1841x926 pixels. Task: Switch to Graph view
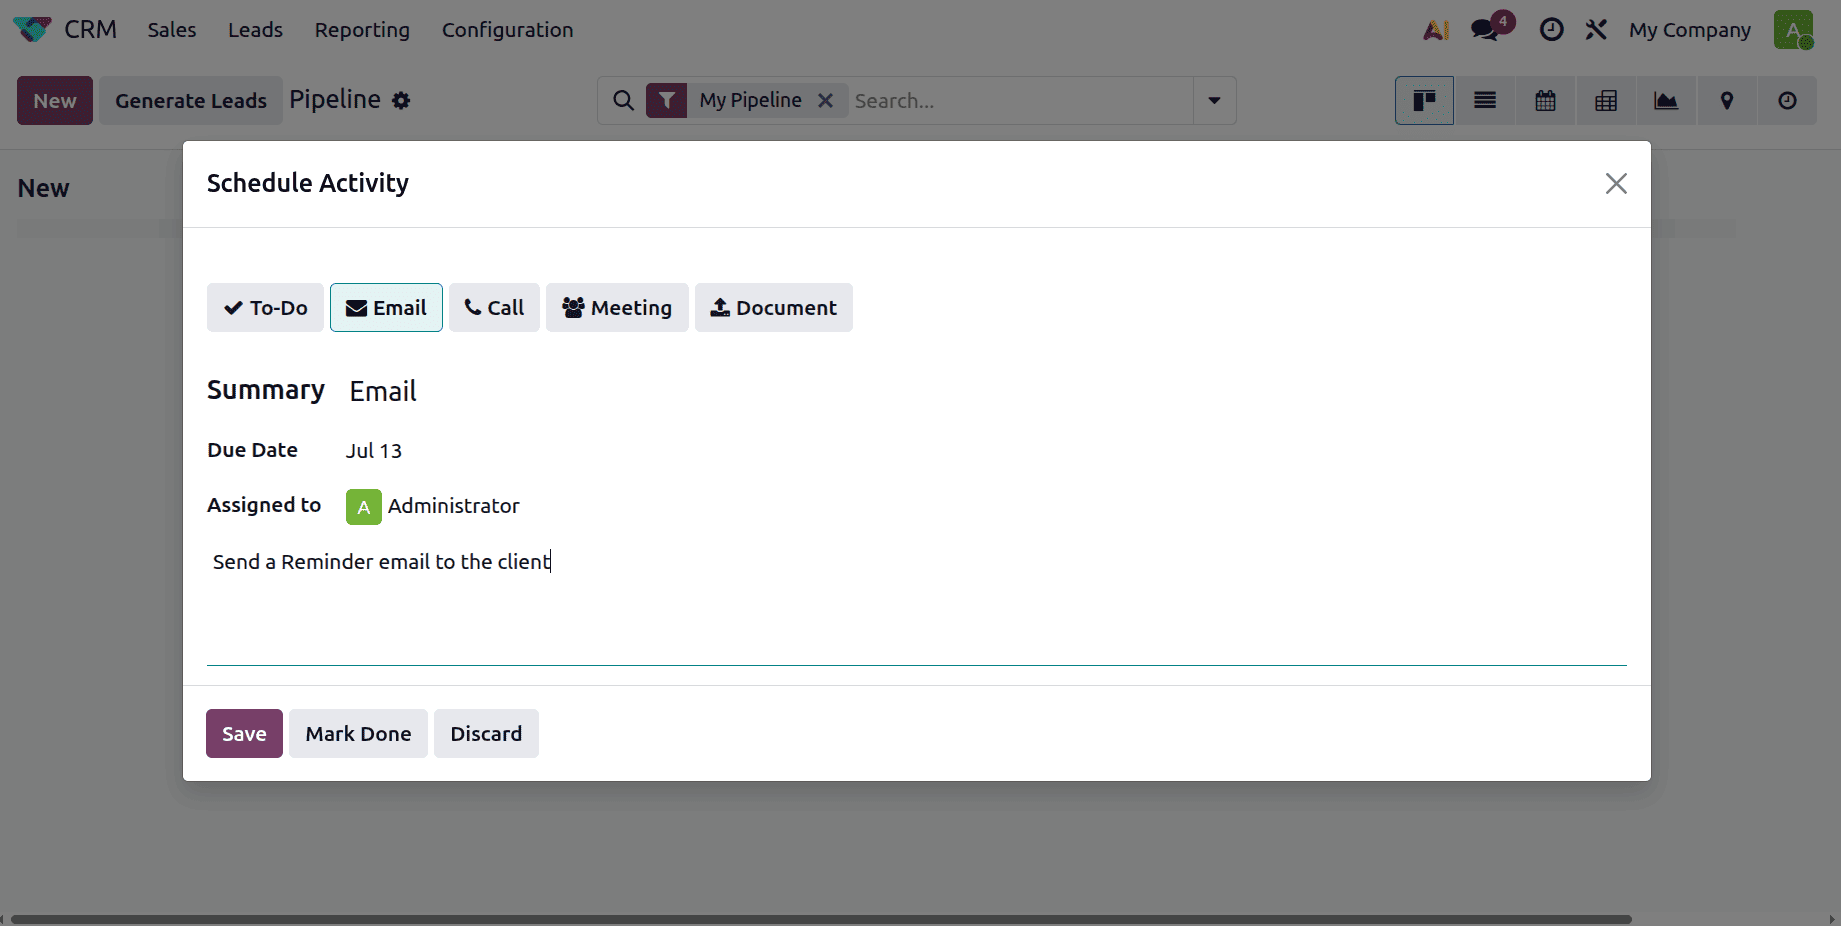point(1666,101)
